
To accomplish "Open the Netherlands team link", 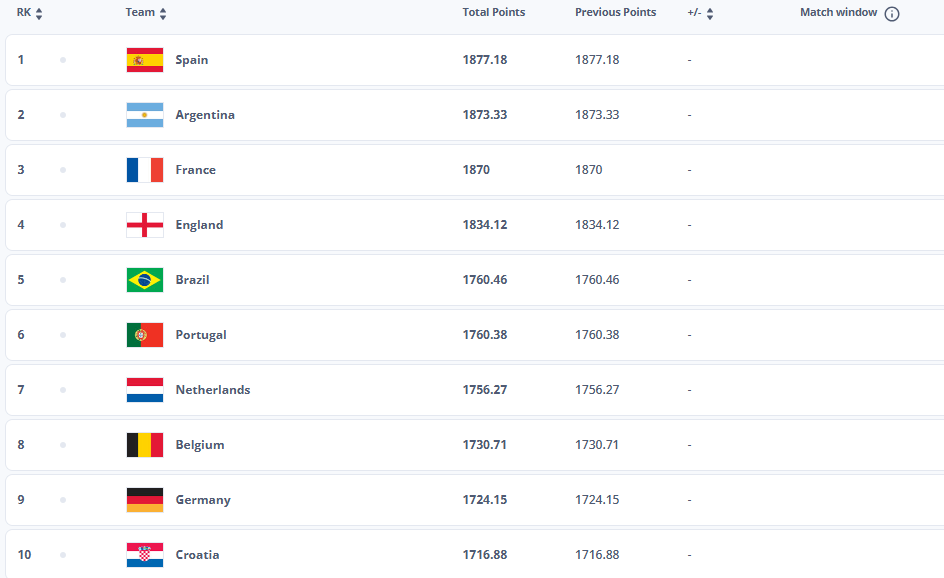I will (x=212, y=390).
